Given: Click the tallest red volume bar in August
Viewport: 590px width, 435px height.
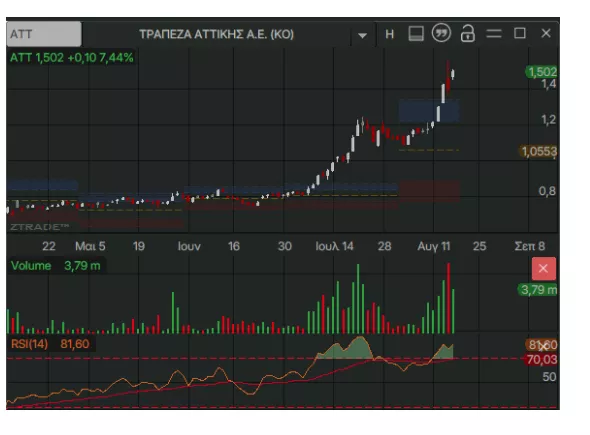Looking at the screenshot, I should (x=448, y=298).
